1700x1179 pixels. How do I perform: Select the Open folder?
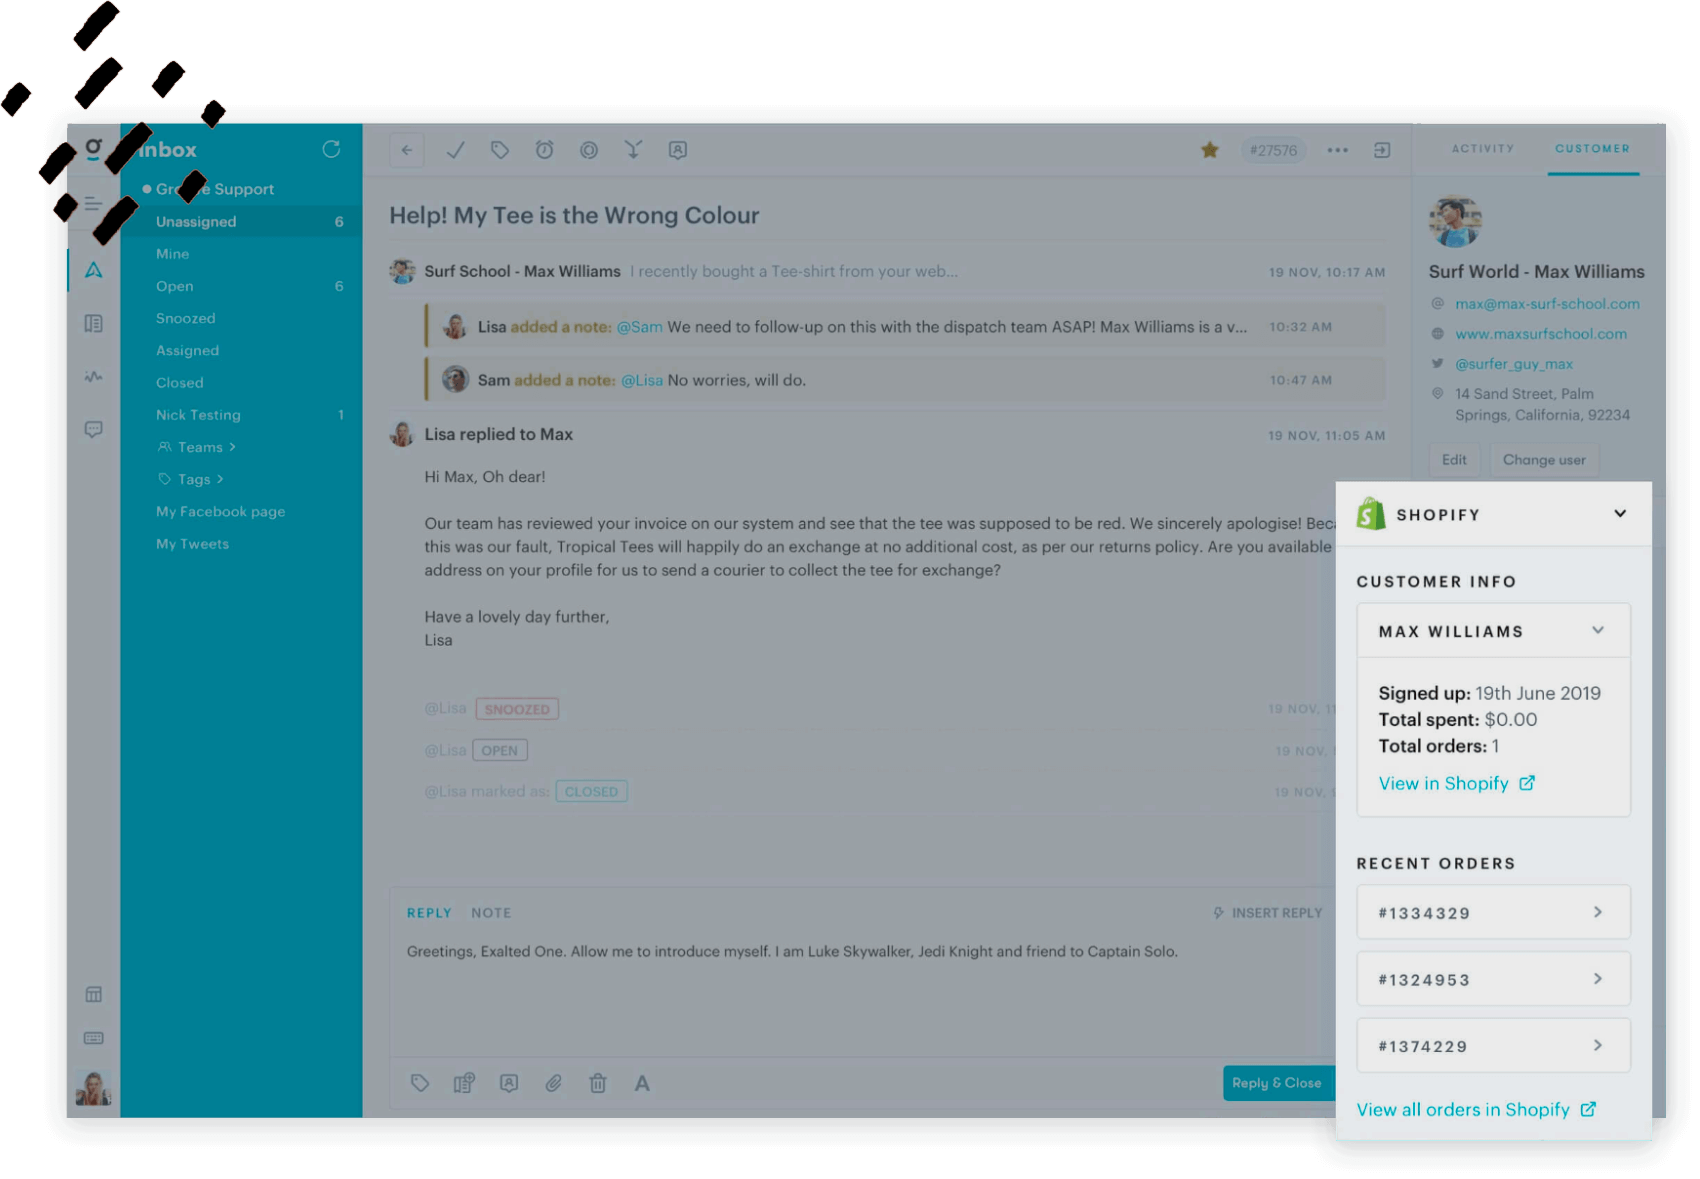242,286
